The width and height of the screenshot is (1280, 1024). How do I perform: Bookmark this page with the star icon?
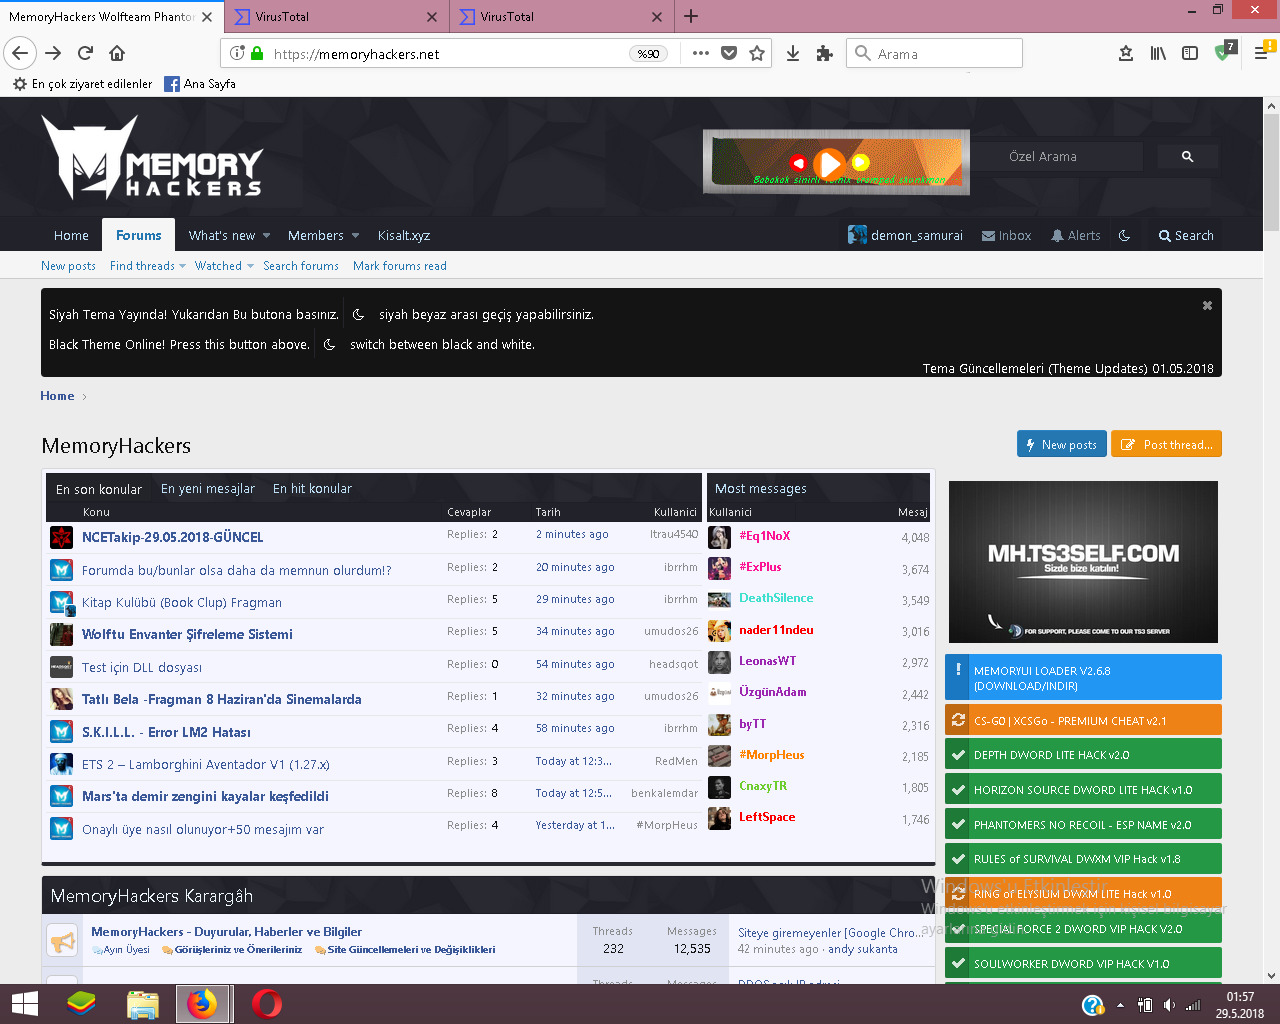tap(757, 54)
